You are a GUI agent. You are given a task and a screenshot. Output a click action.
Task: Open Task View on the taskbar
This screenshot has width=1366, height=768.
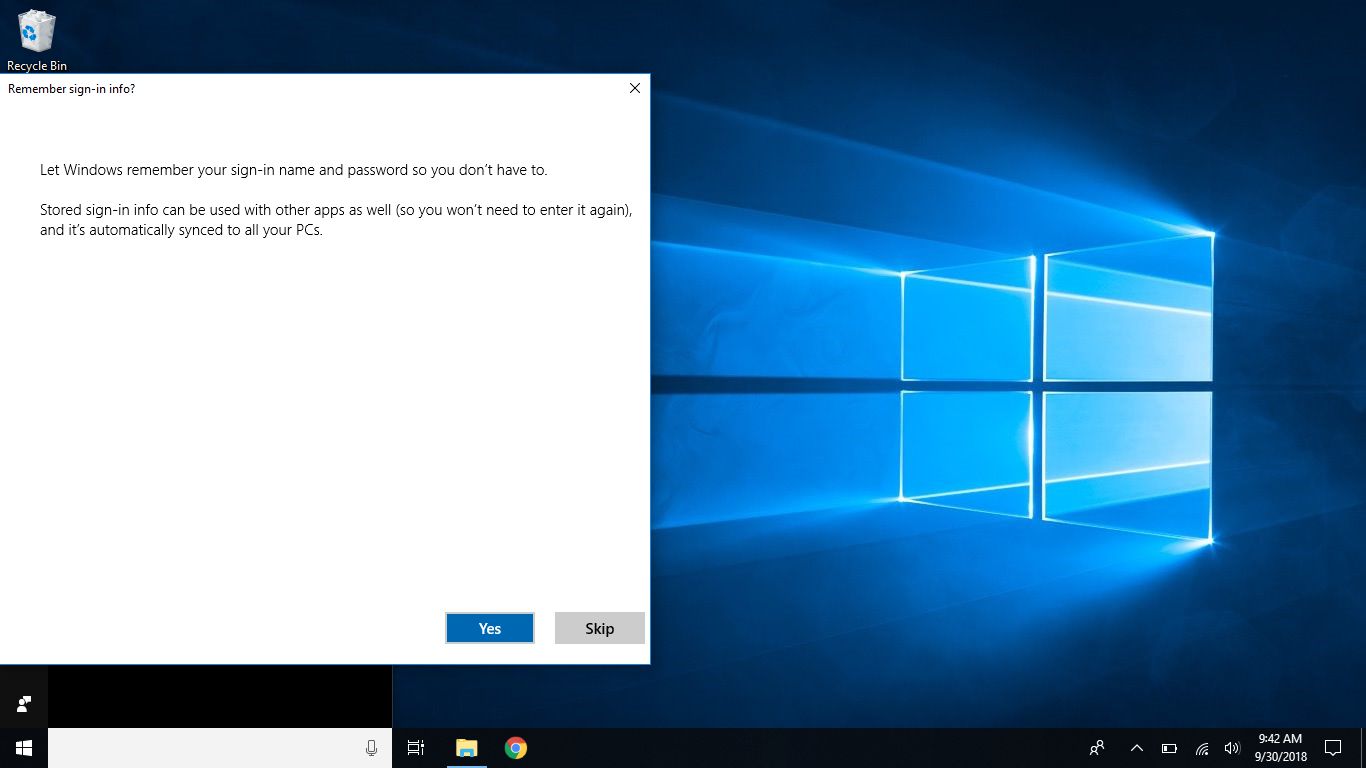pyautogui.click(x=416, y=748)
